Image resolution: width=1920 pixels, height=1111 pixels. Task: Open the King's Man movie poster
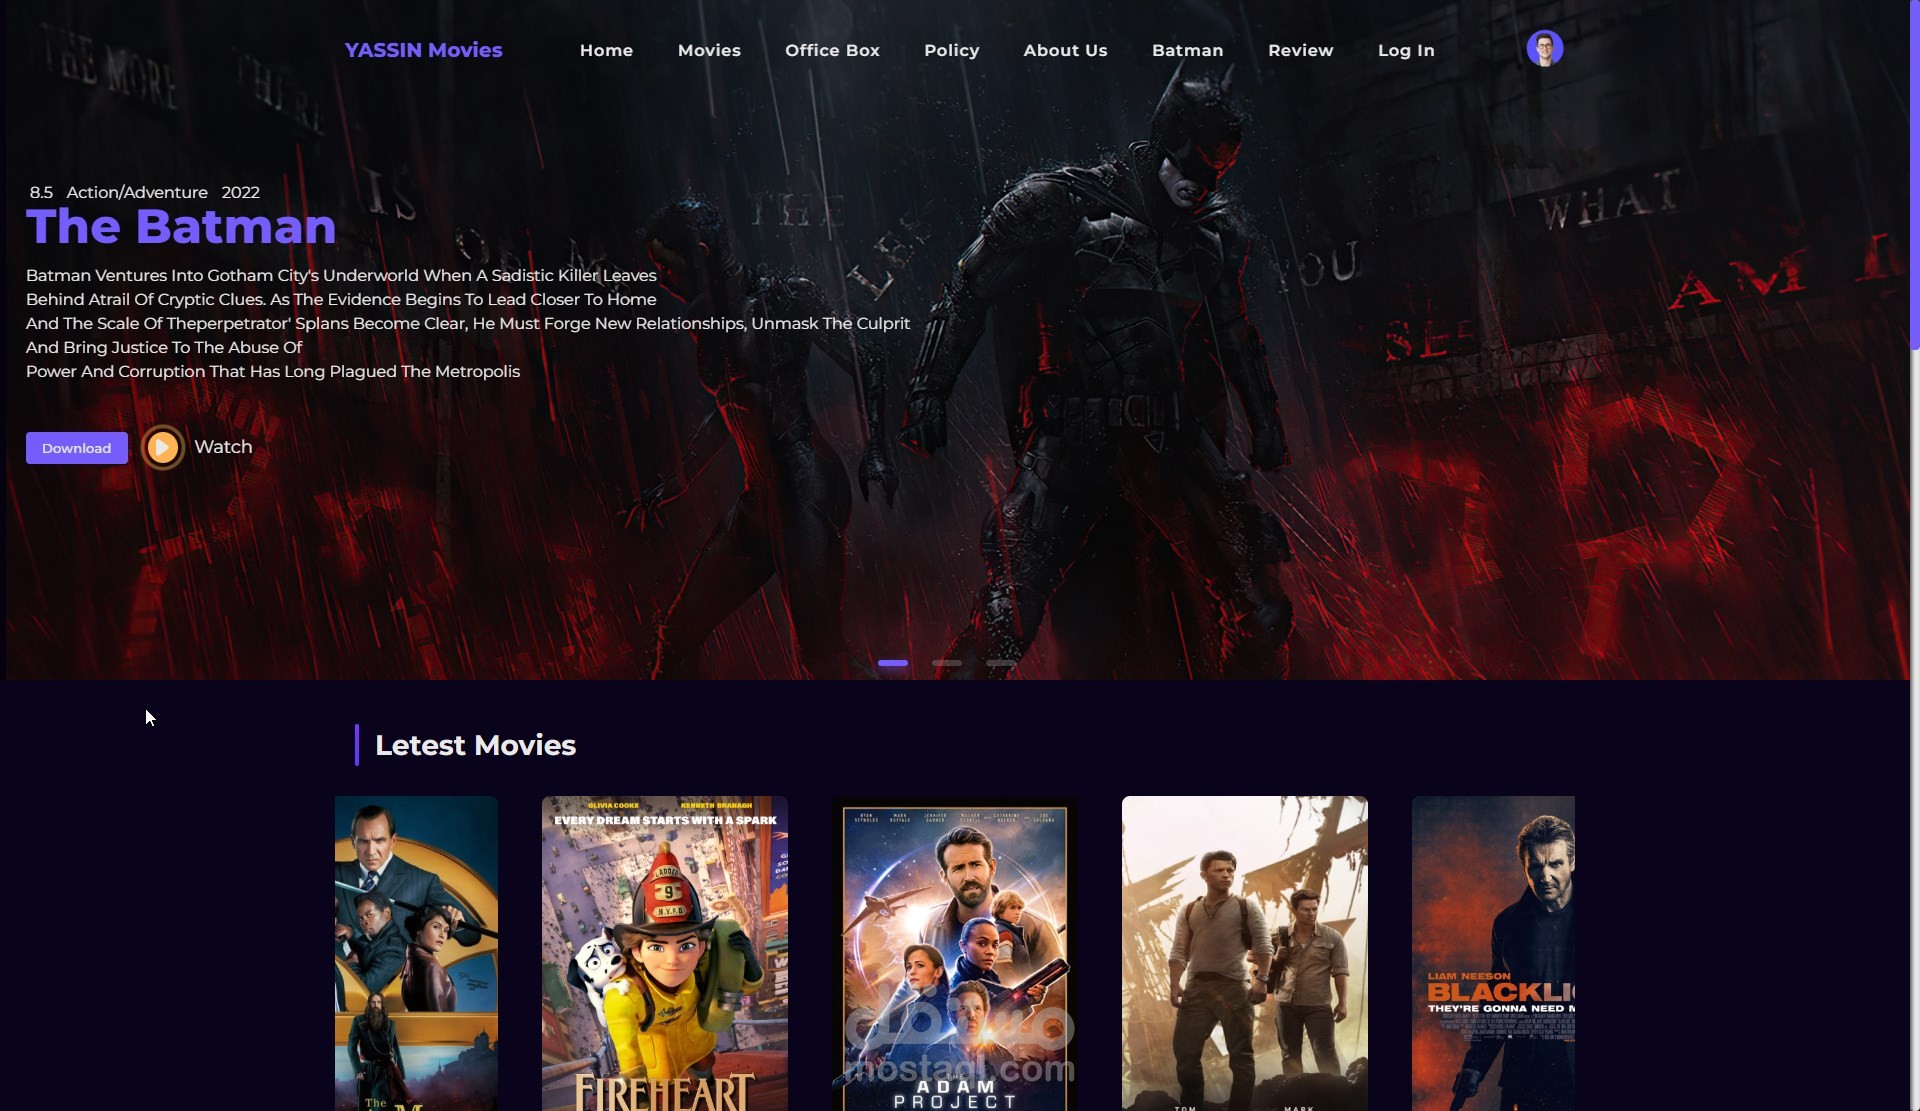click(416, 953)
